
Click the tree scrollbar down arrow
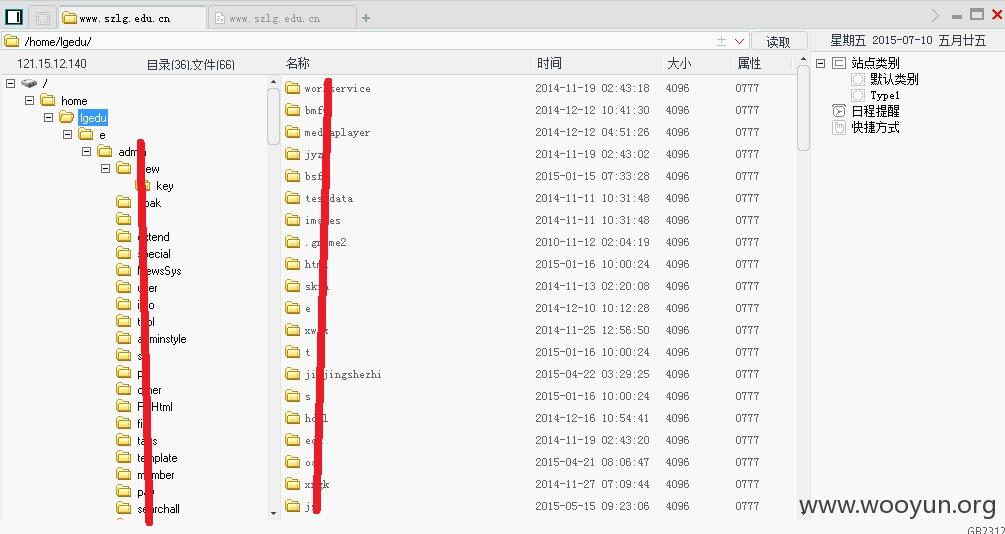pos(274,513)
